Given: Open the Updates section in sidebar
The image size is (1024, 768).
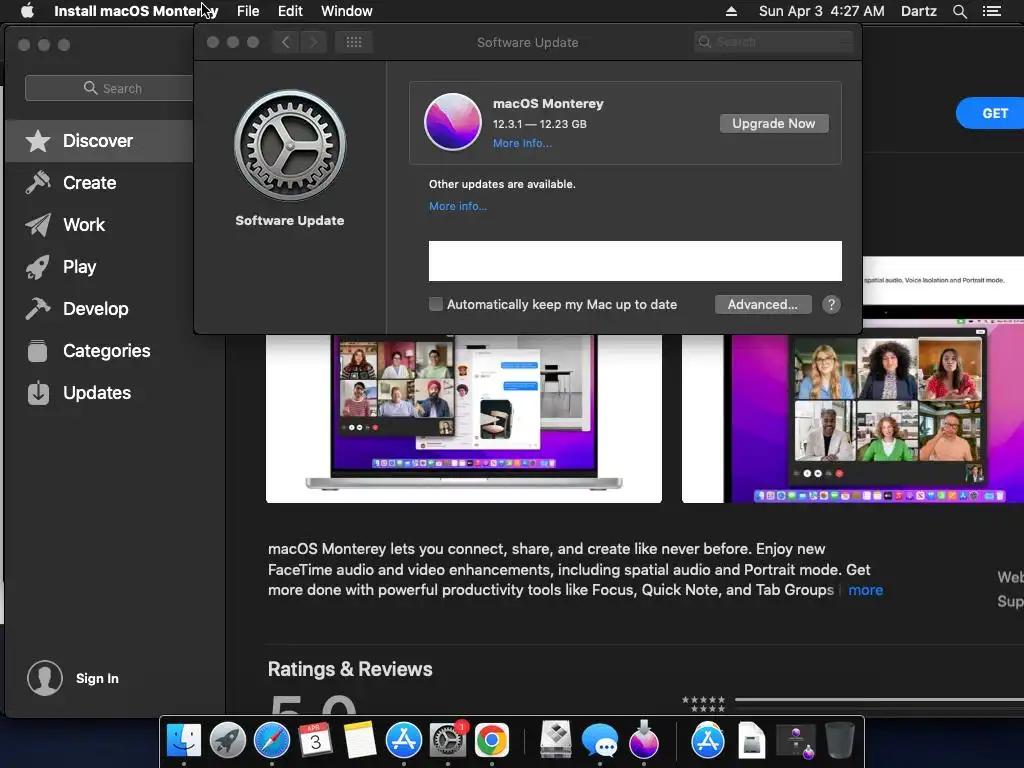Looking at the screenshot, I should [x=97, y=392].
